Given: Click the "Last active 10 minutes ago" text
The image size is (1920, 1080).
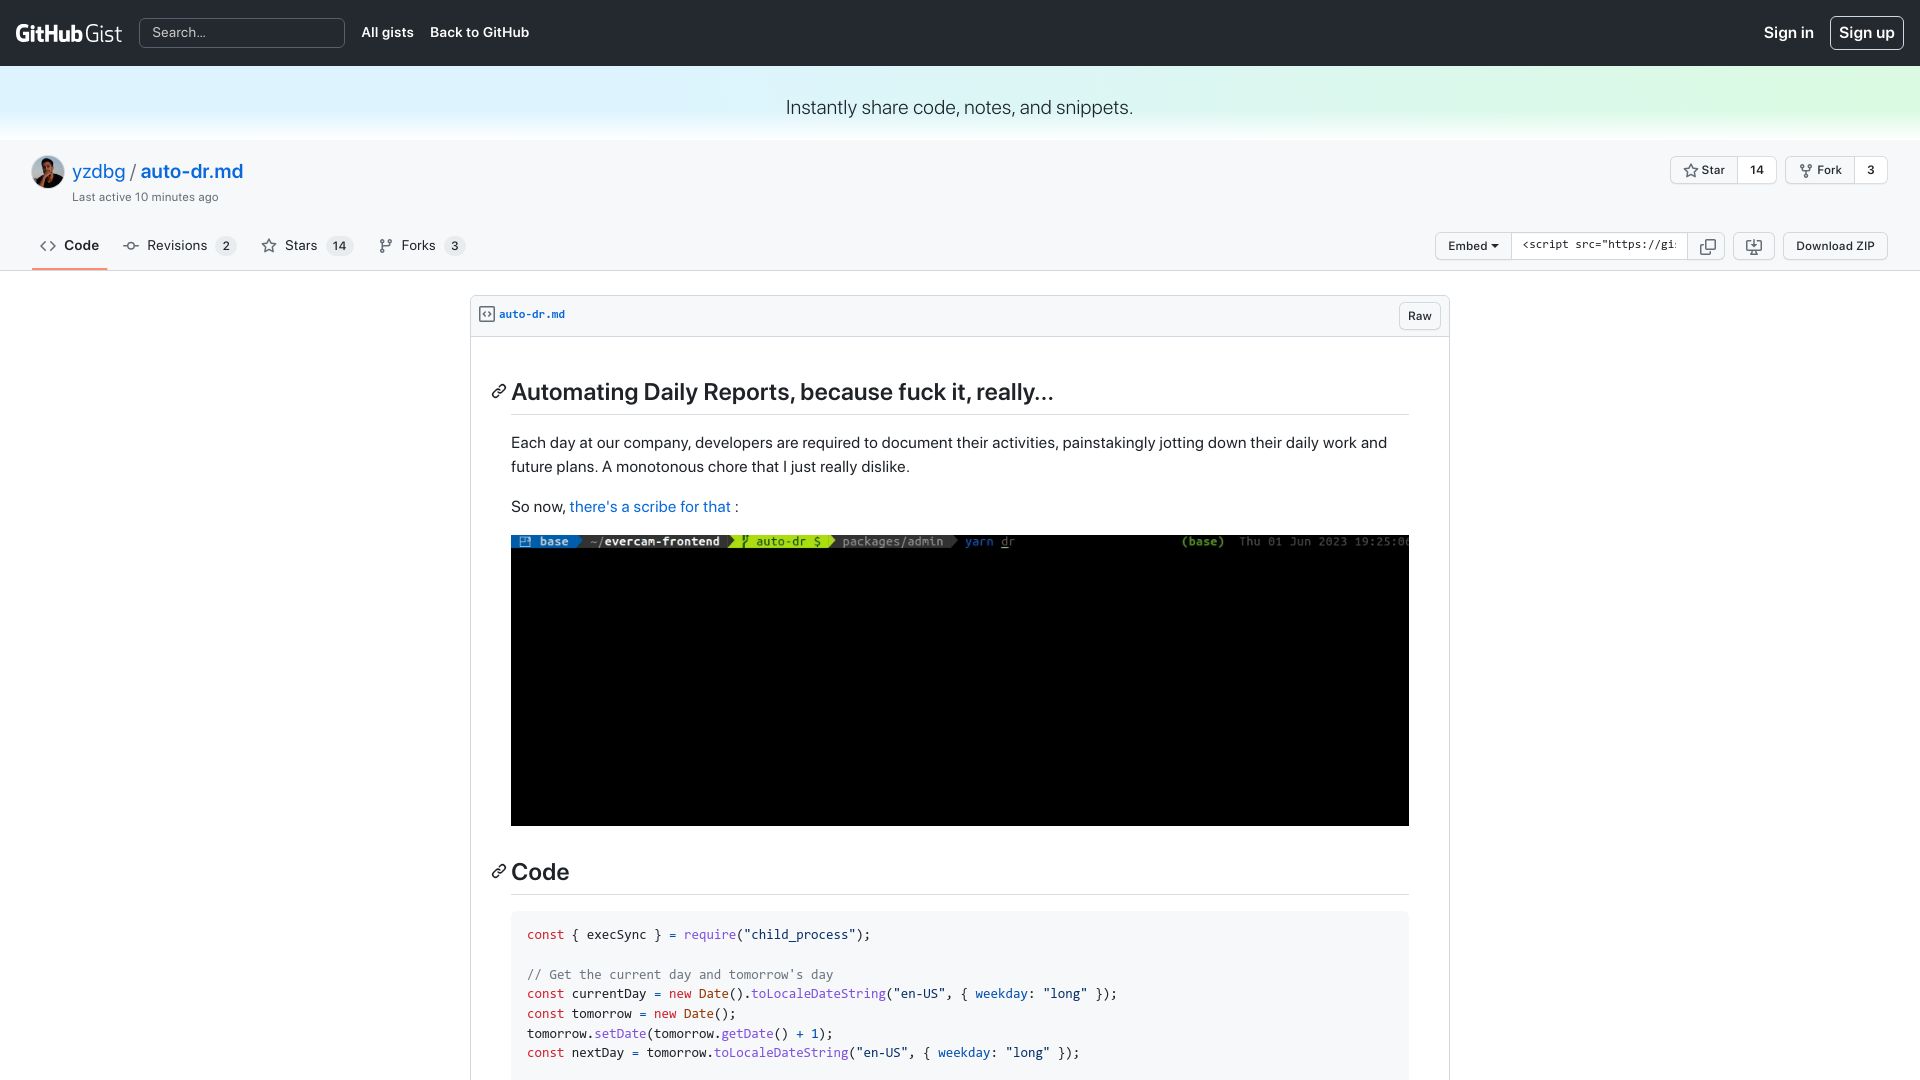Looking at the screenshot, I should [x=145, y=197].
